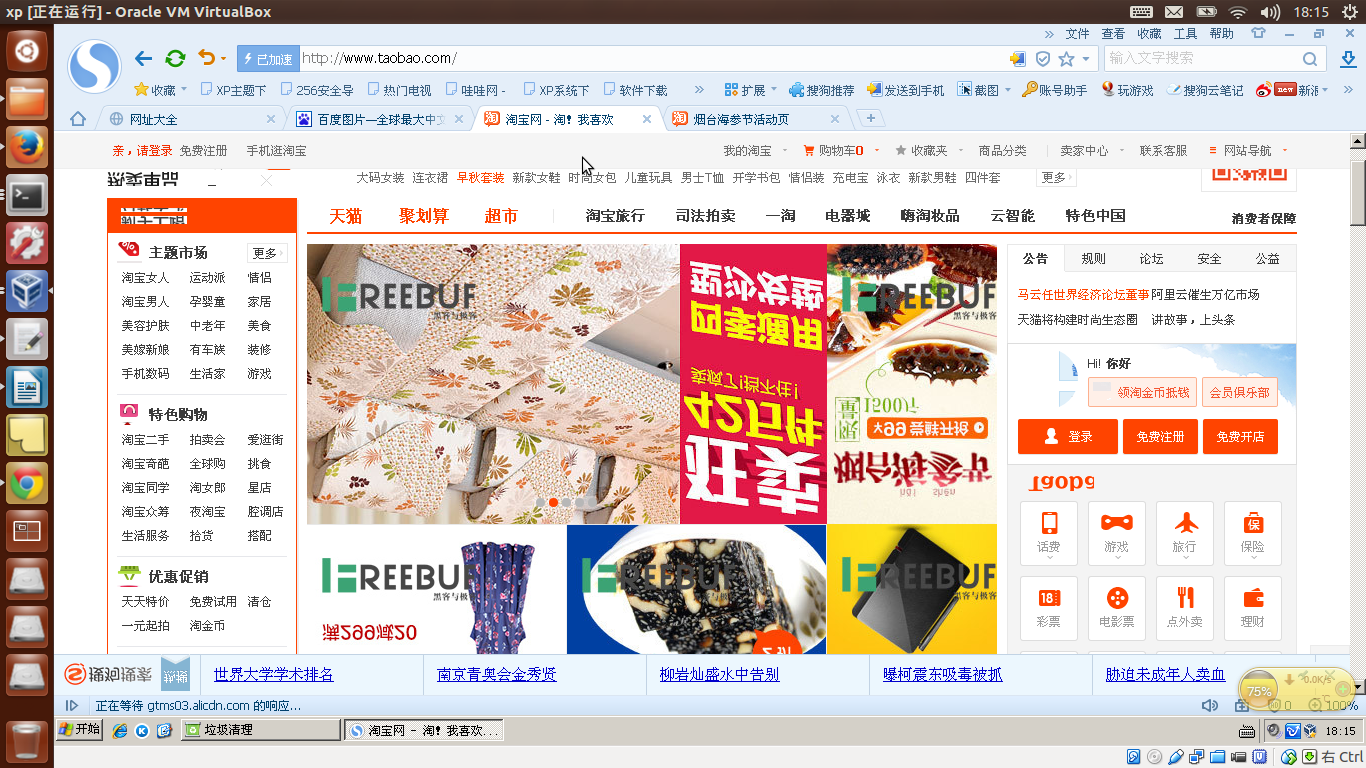The width and height of the screenshot is (1366, 768).
Task: Click the home icon left of tabs
Action: [78, 119]
